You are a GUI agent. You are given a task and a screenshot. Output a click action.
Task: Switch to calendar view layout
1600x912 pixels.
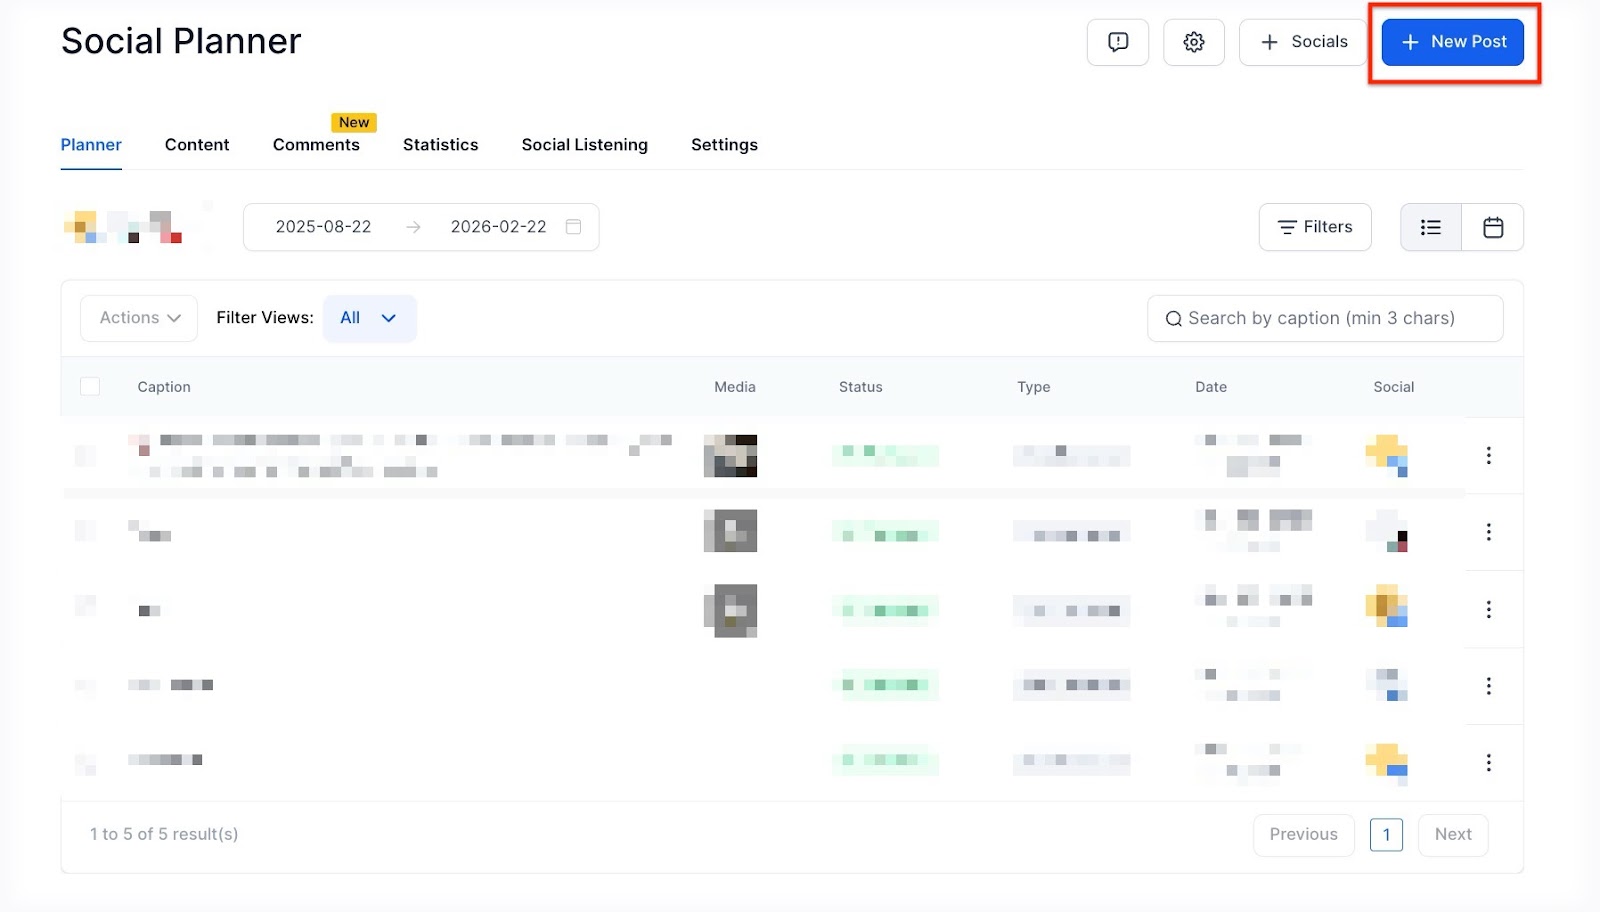(x=1492, y=227)
